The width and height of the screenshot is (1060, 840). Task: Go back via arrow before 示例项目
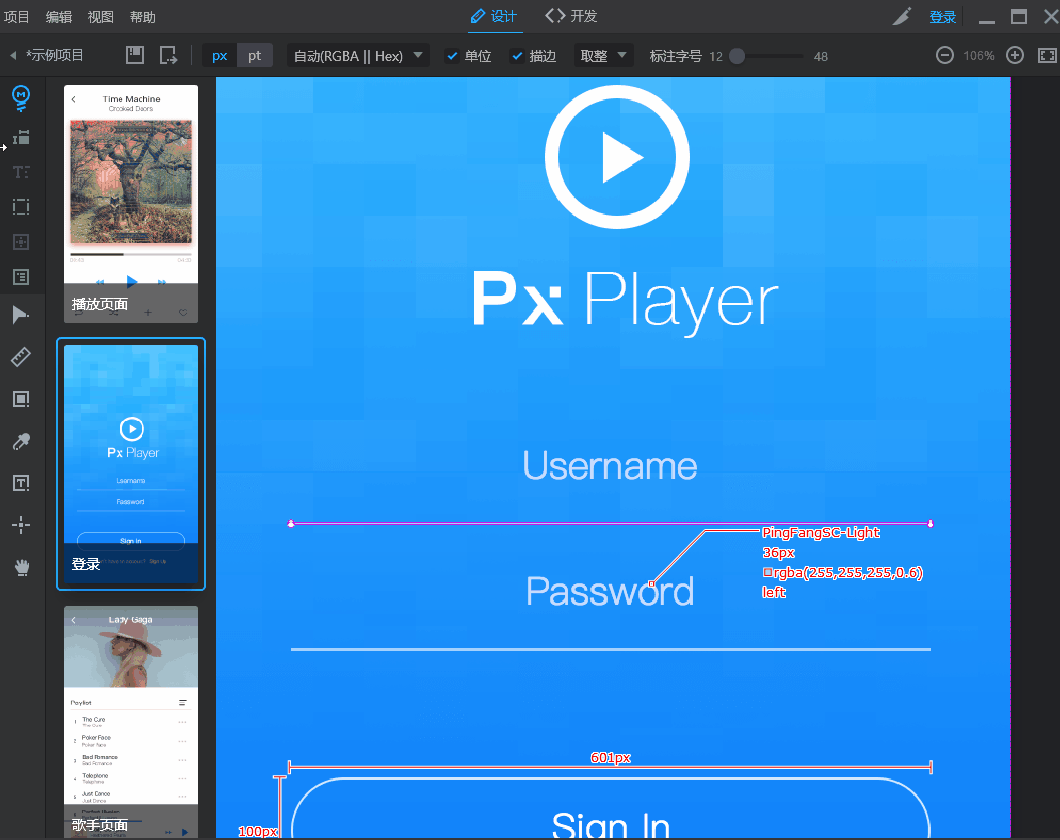[x=13, y=55]
